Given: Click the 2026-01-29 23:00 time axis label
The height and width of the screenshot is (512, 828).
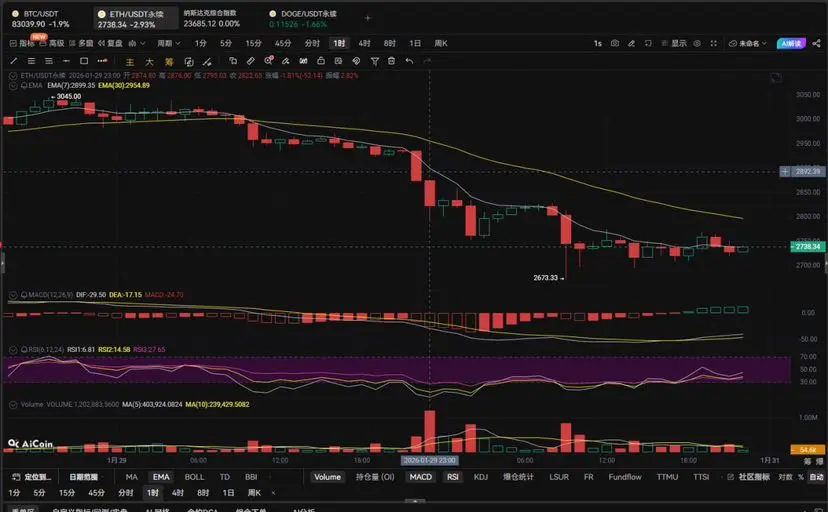Looking at the screenshot, I should (x=429, y=460).
